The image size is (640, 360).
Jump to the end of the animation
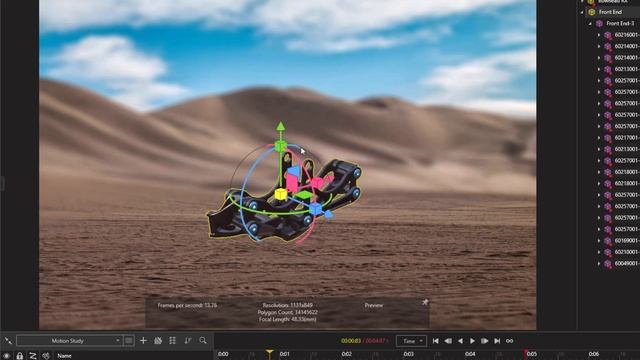click(x=497, y=341)
